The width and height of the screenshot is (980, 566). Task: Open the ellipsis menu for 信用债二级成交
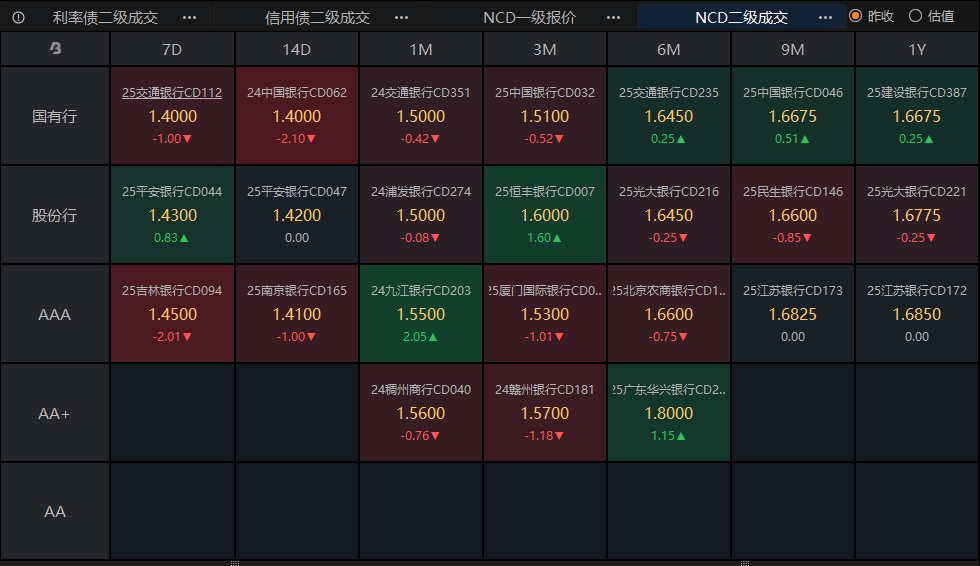(x=401, y=17)
